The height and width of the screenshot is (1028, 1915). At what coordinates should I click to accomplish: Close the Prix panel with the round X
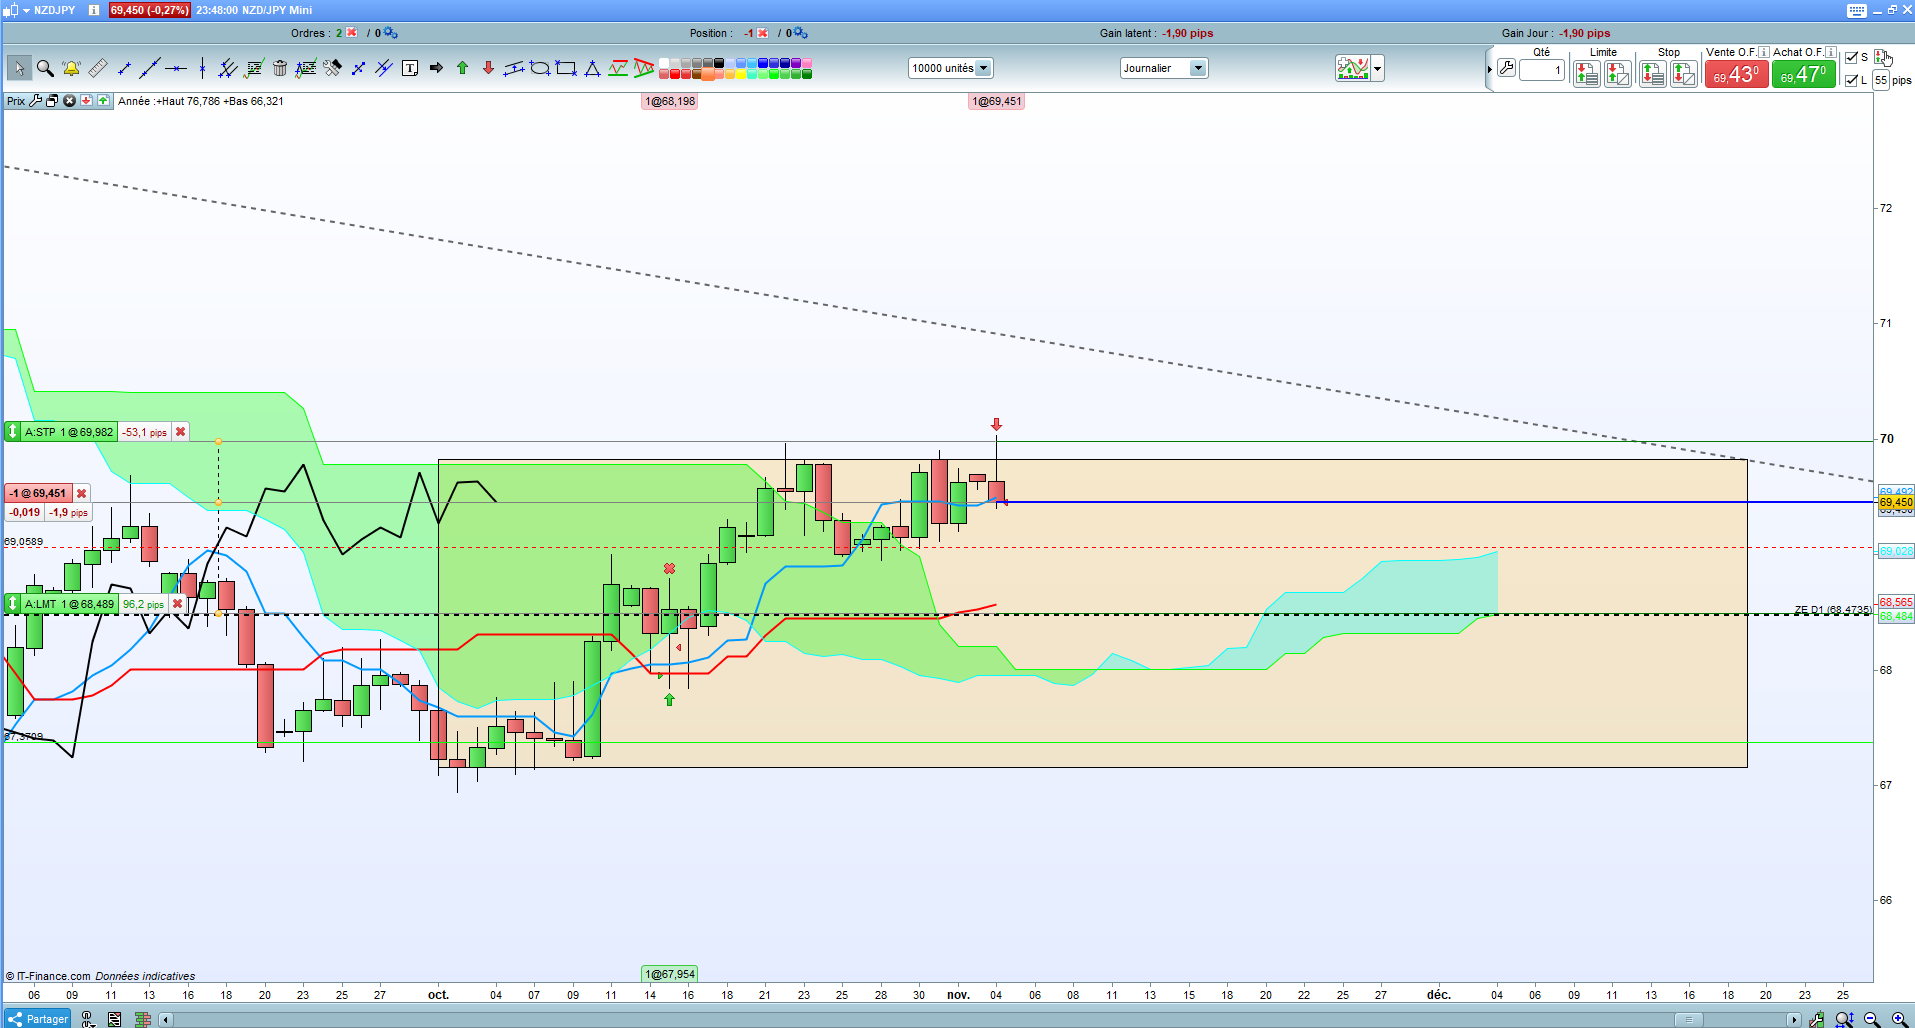69,101
